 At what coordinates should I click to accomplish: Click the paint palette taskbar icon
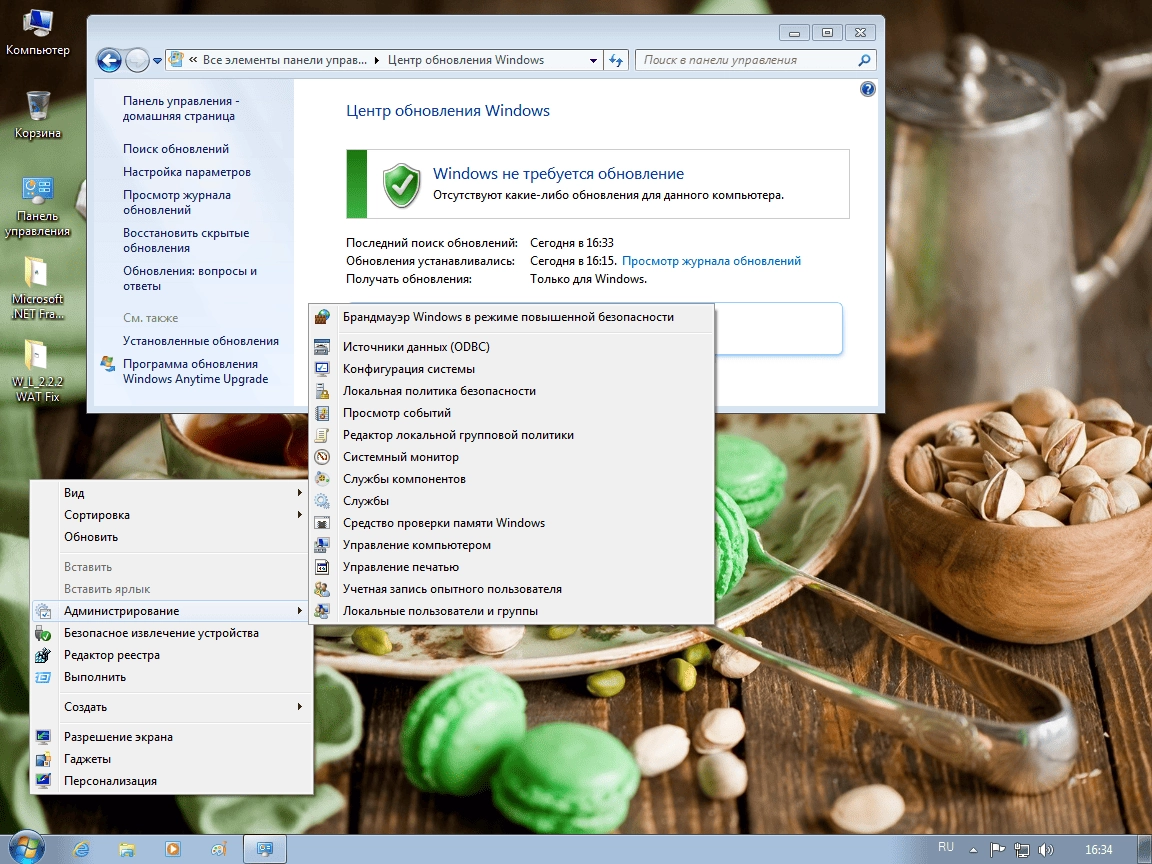pyautogui.click(x=218, y=849)
